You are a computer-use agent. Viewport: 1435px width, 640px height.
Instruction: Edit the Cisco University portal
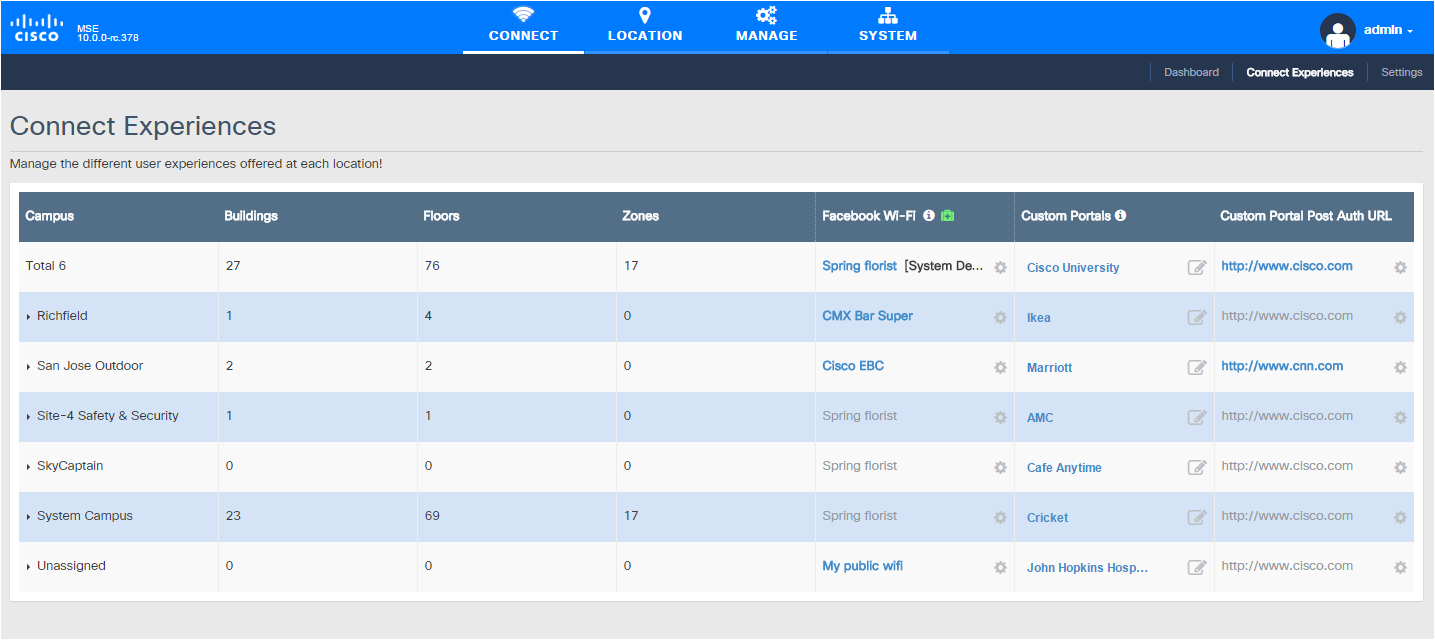point(1196,268)
